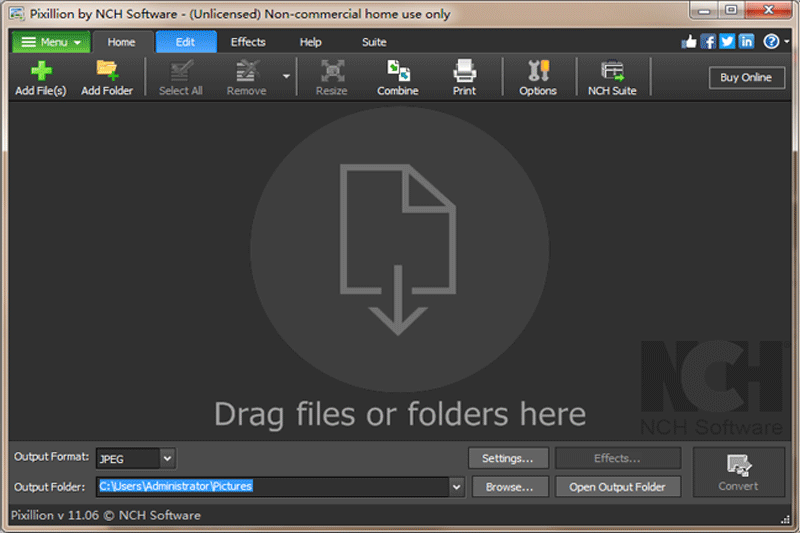800x533 pixels.
Task: Switch to the Edit tab
Action: point(186,42)
